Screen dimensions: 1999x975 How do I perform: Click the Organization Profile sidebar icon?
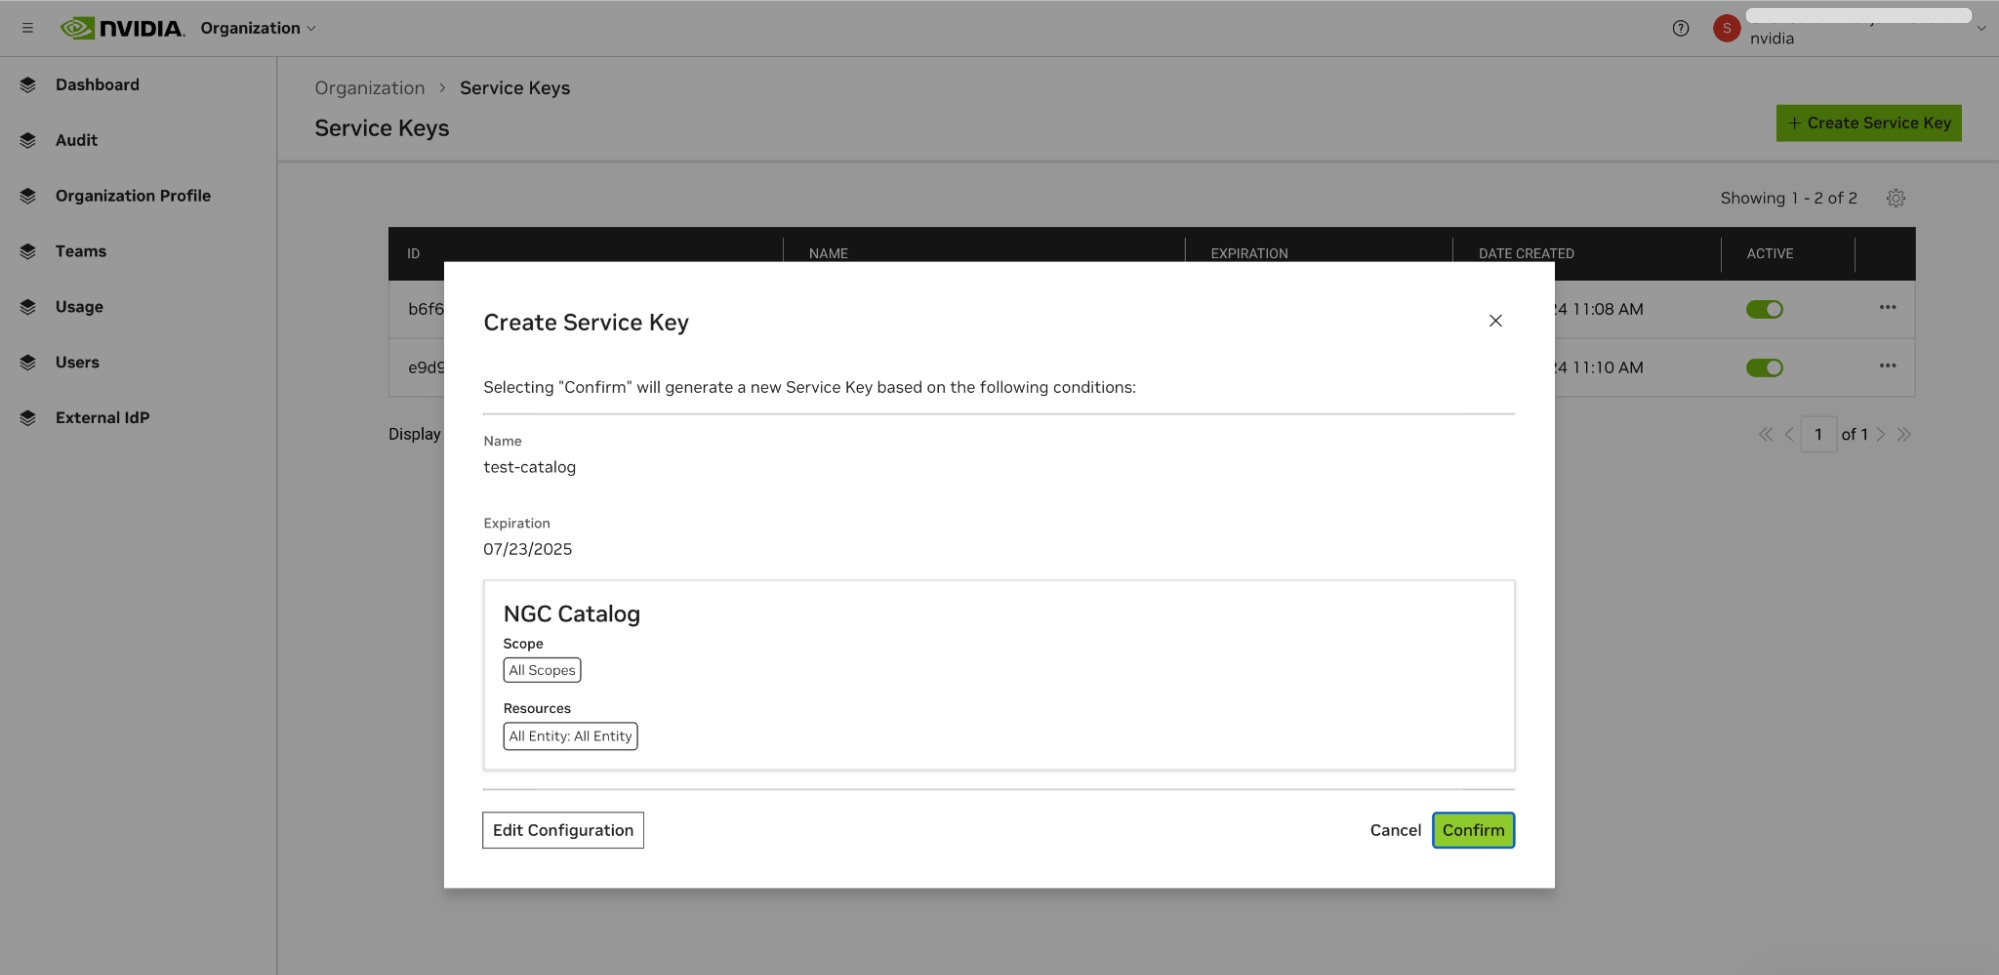27,196
